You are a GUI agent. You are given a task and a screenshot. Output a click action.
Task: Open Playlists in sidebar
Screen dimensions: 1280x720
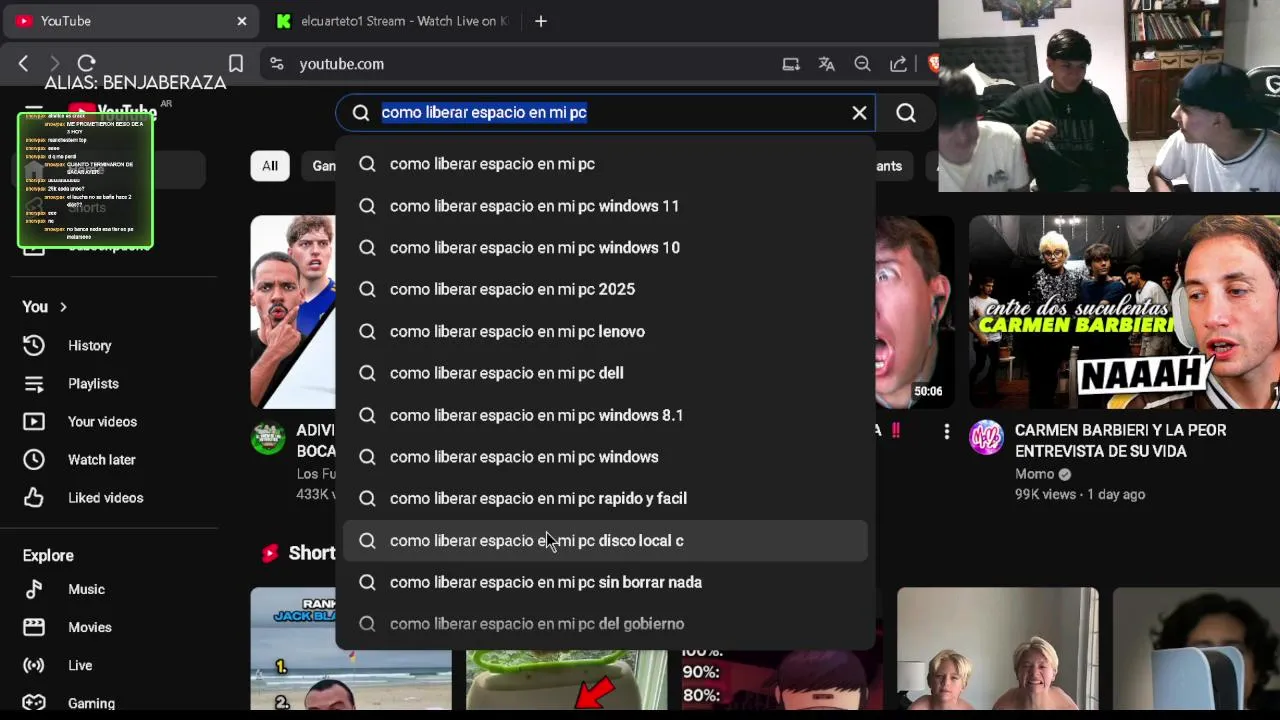tap(93, 384)
